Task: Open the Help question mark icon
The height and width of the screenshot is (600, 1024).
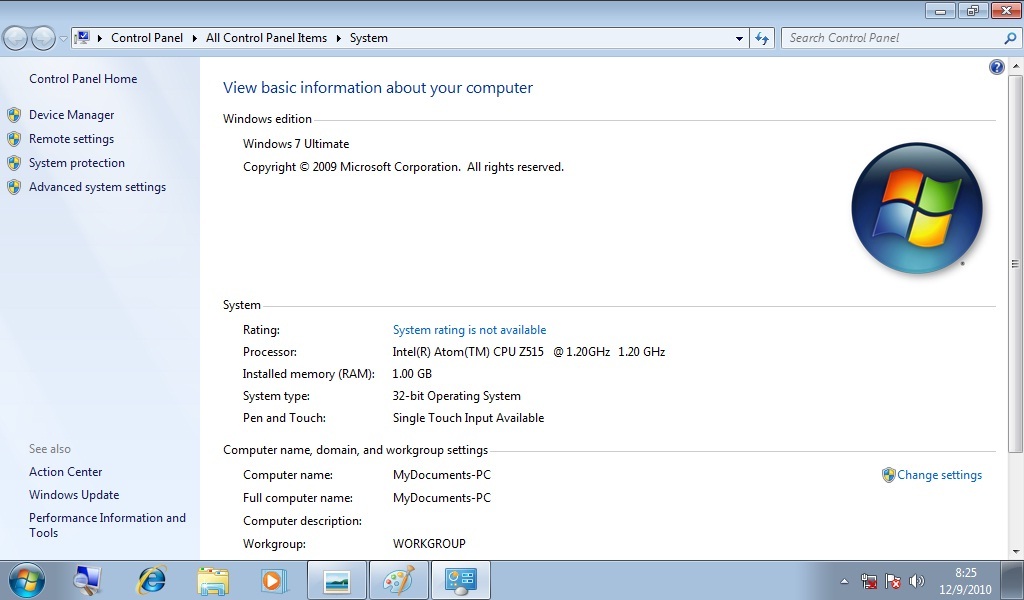Action: tap(996, 67)
